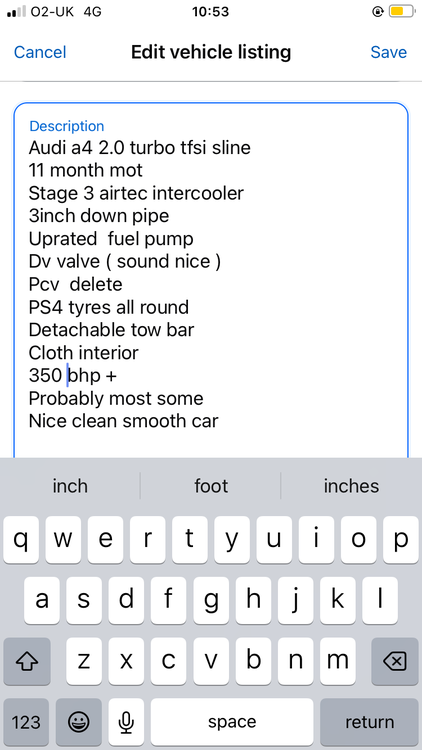Tap the letter m key
Image resolution: width=422 pixels, height=750 pixels.
click(x=338, y=662)
